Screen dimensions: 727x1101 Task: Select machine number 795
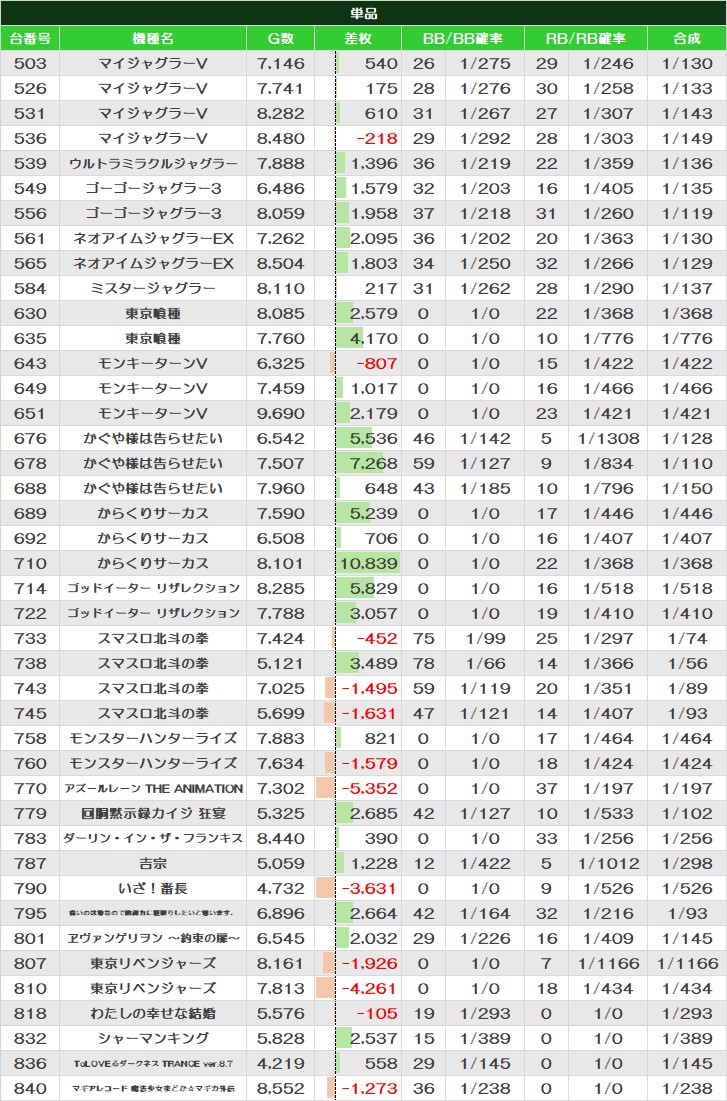(30, 914)
